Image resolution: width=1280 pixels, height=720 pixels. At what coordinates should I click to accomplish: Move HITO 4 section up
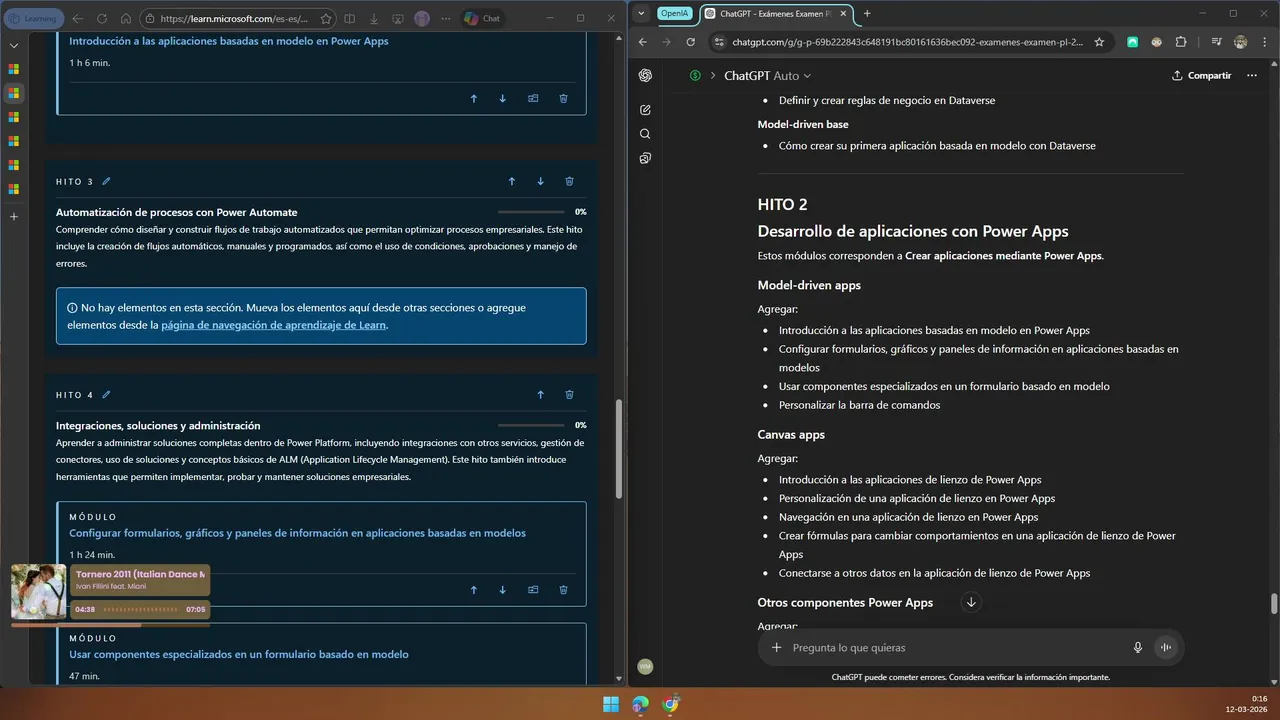point(541,394)
